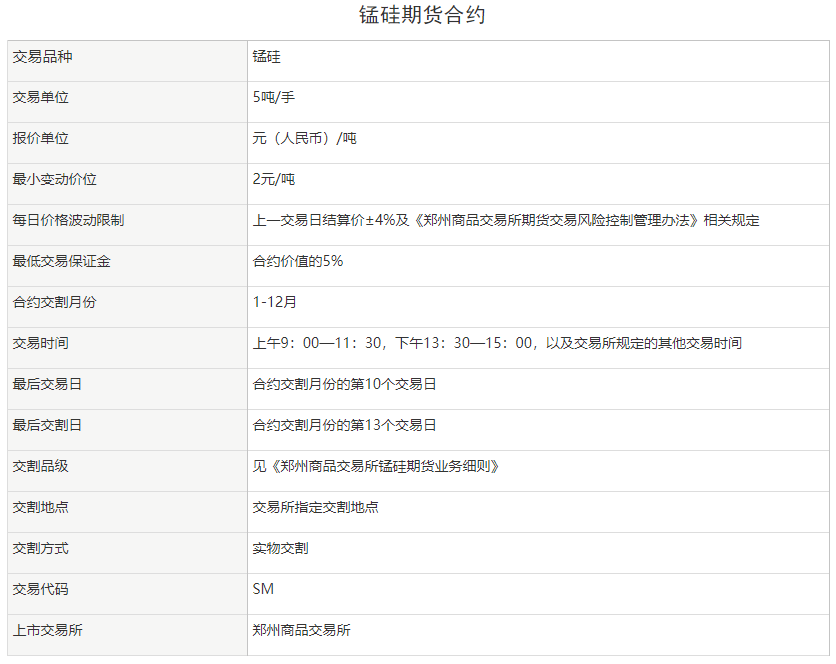Select the 交易品种 row label
The image size is (836, 664).
(42, 57)
